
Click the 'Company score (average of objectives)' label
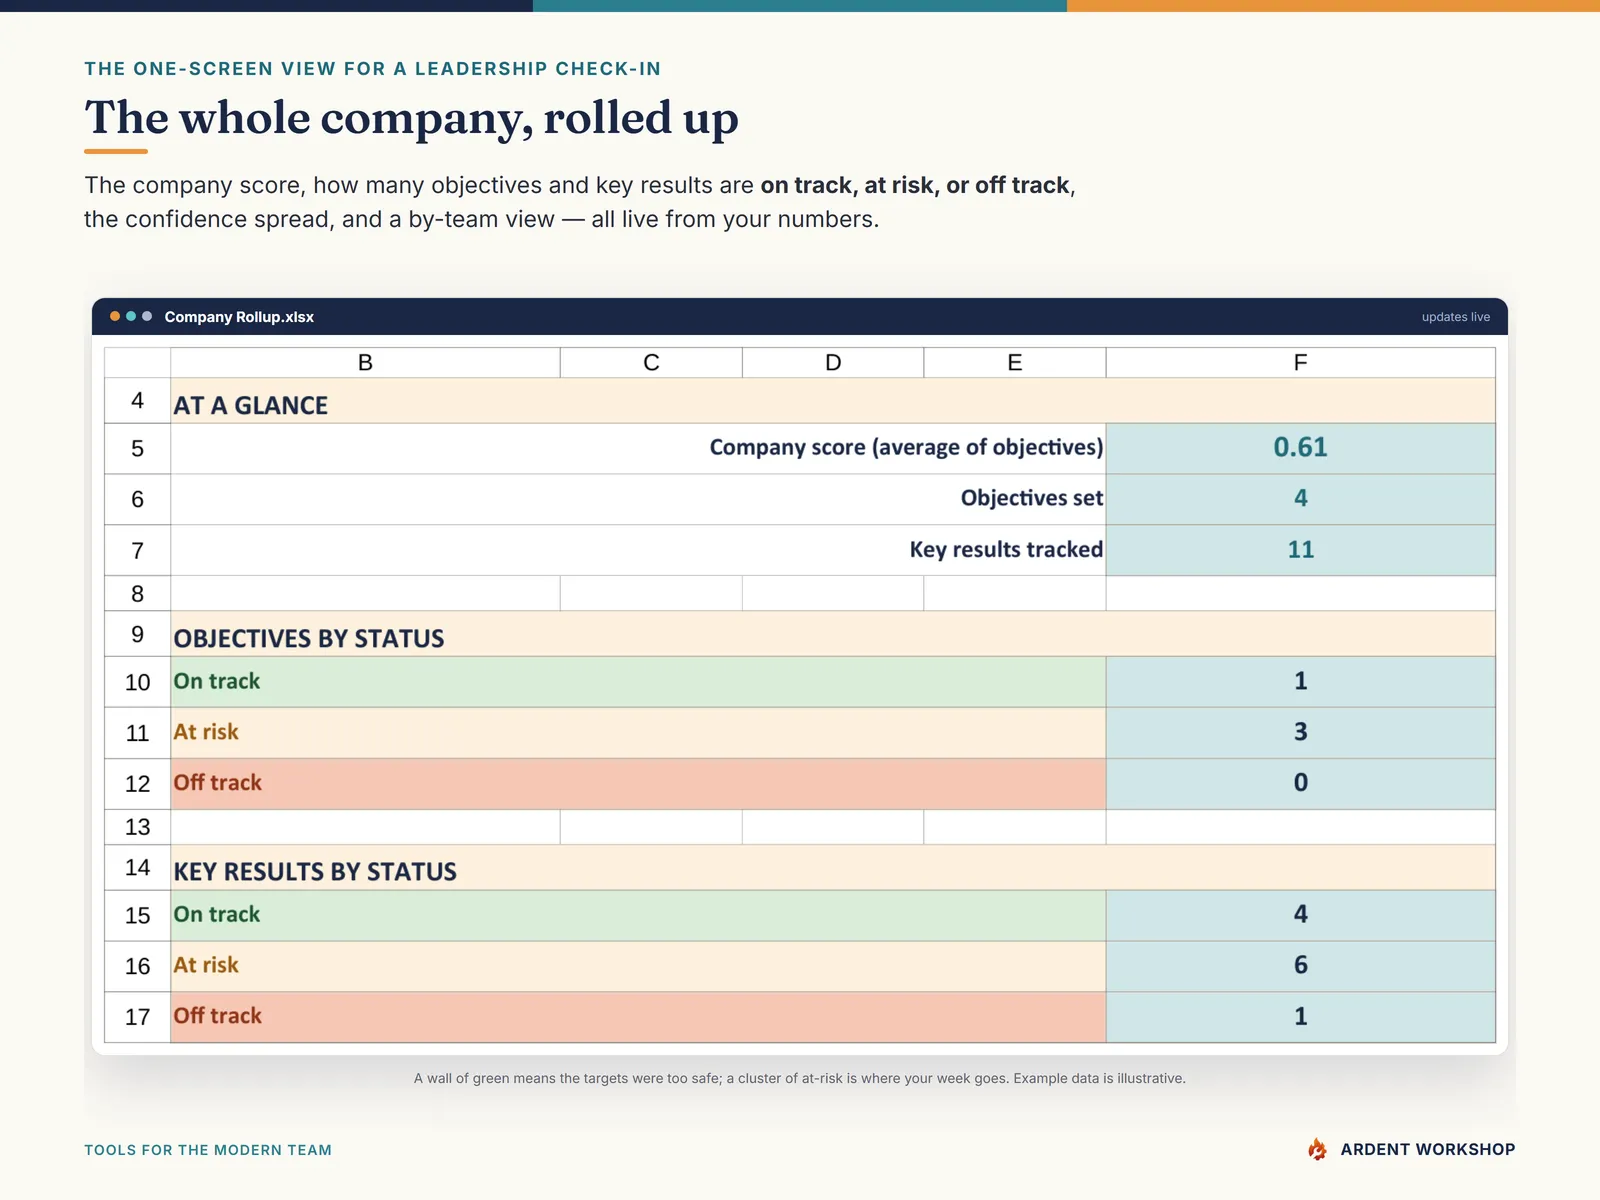click(906, 447)
